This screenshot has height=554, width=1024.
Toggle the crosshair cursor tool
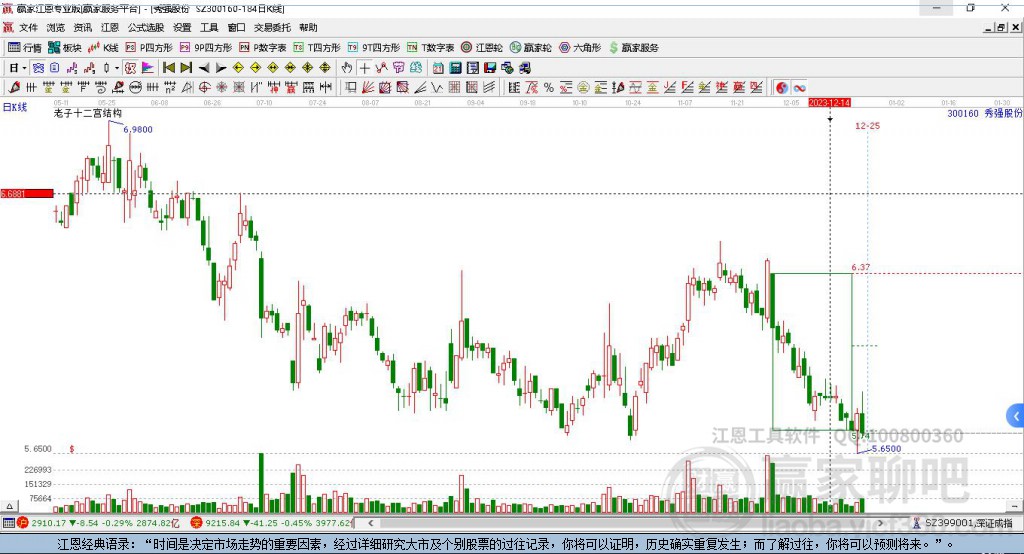pyautogui.click(x=365, y=68)
